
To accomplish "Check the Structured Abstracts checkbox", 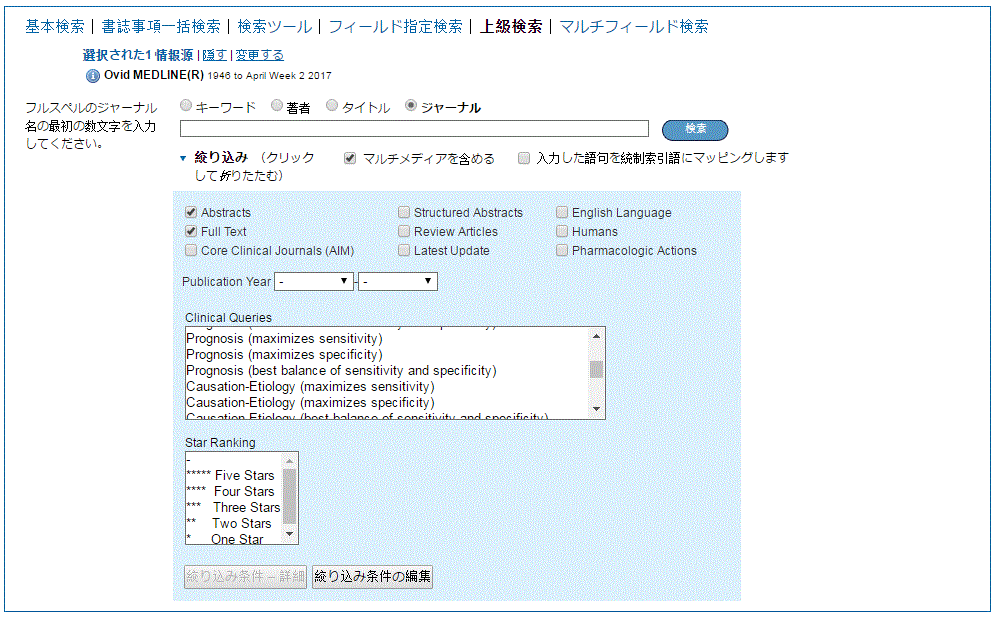I will [403, 212].
